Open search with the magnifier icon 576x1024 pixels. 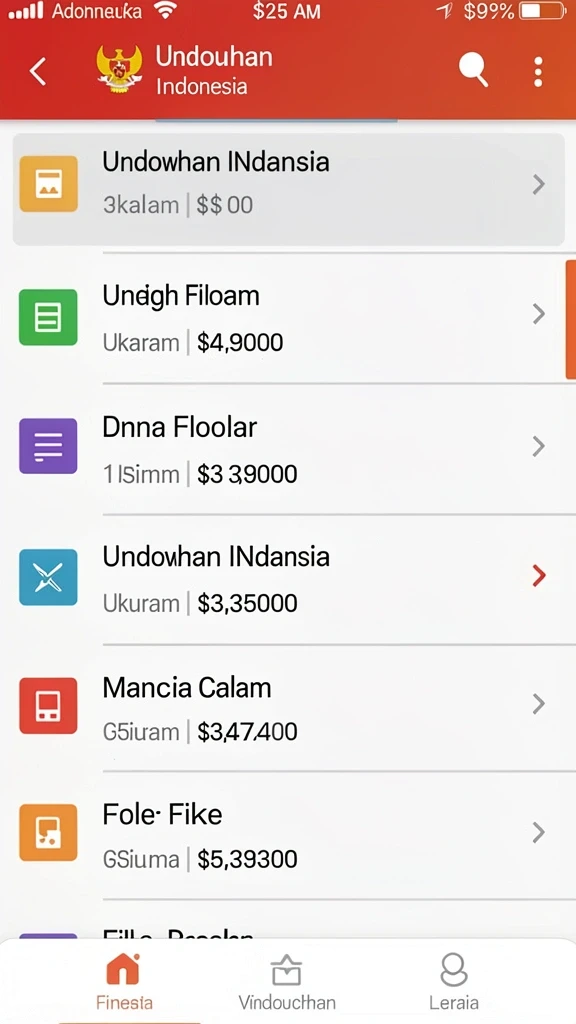473,71
